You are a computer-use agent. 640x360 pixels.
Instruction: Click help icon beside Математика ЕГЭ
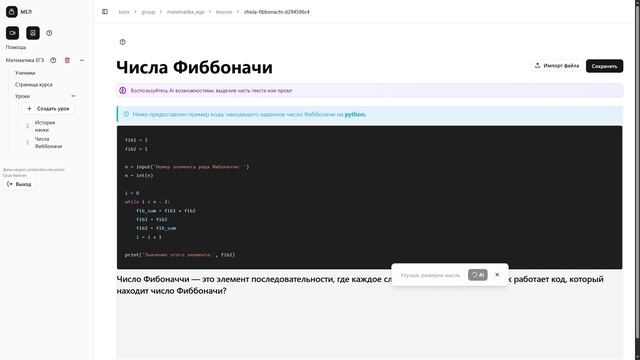click(53, 60)
